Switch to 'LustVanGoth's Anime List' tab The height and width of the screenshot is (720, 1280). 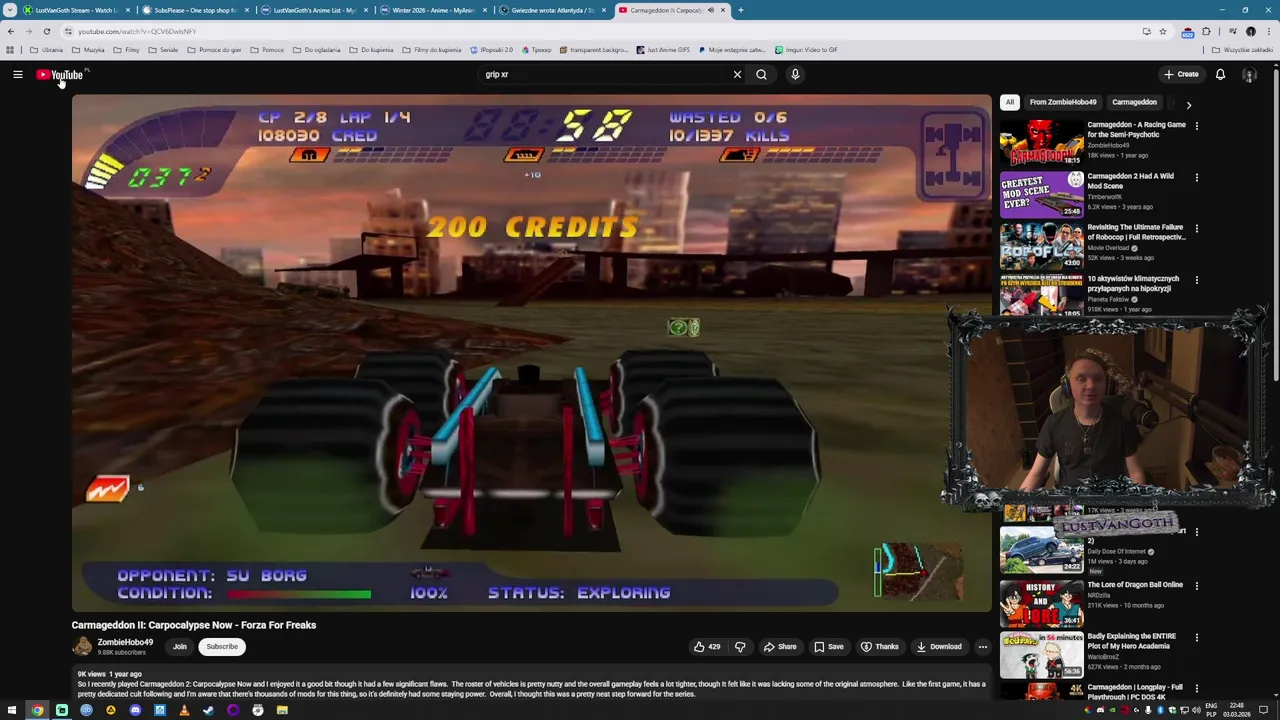click(314, 10)
